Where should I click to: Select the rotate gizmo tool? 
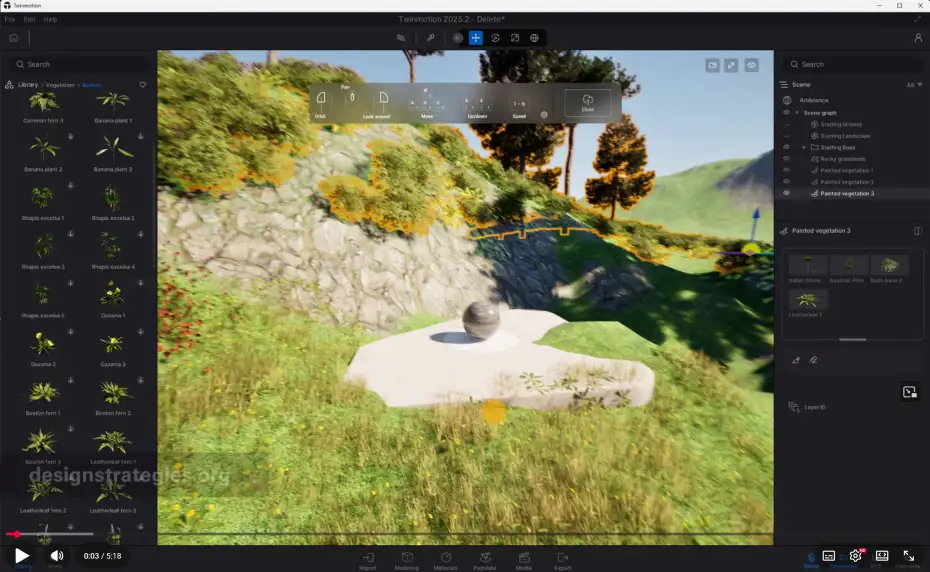tap(495, 38)
